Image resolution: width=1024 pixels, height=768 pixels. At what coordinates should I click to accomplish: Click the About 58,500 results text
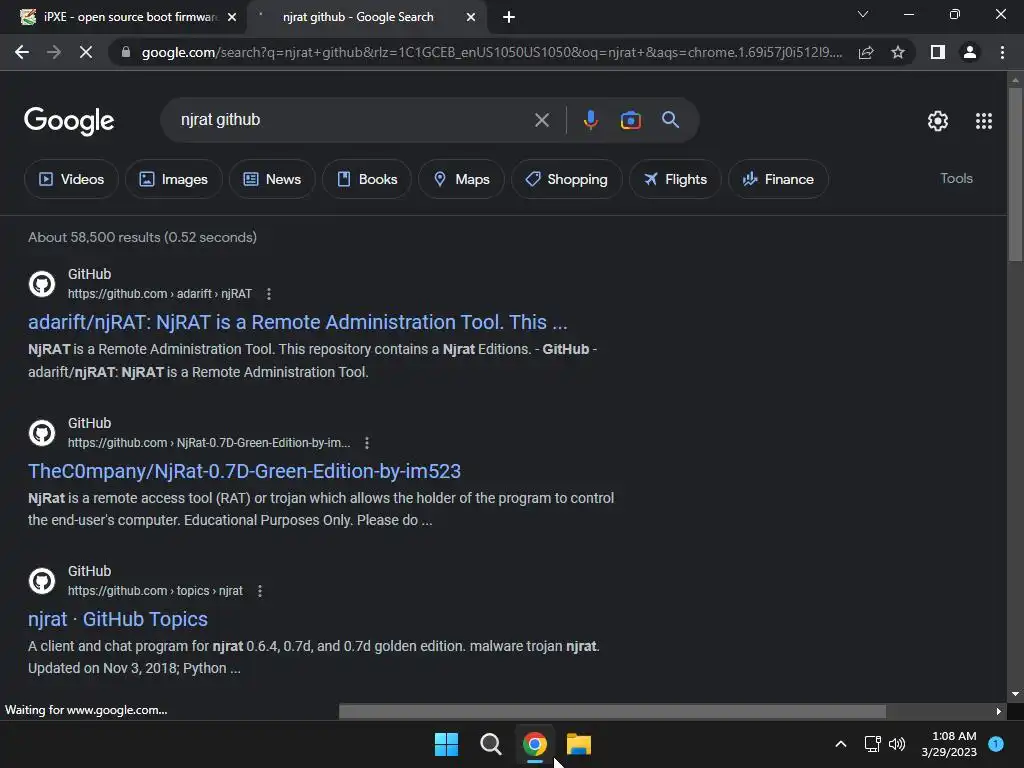click(142, 237)
